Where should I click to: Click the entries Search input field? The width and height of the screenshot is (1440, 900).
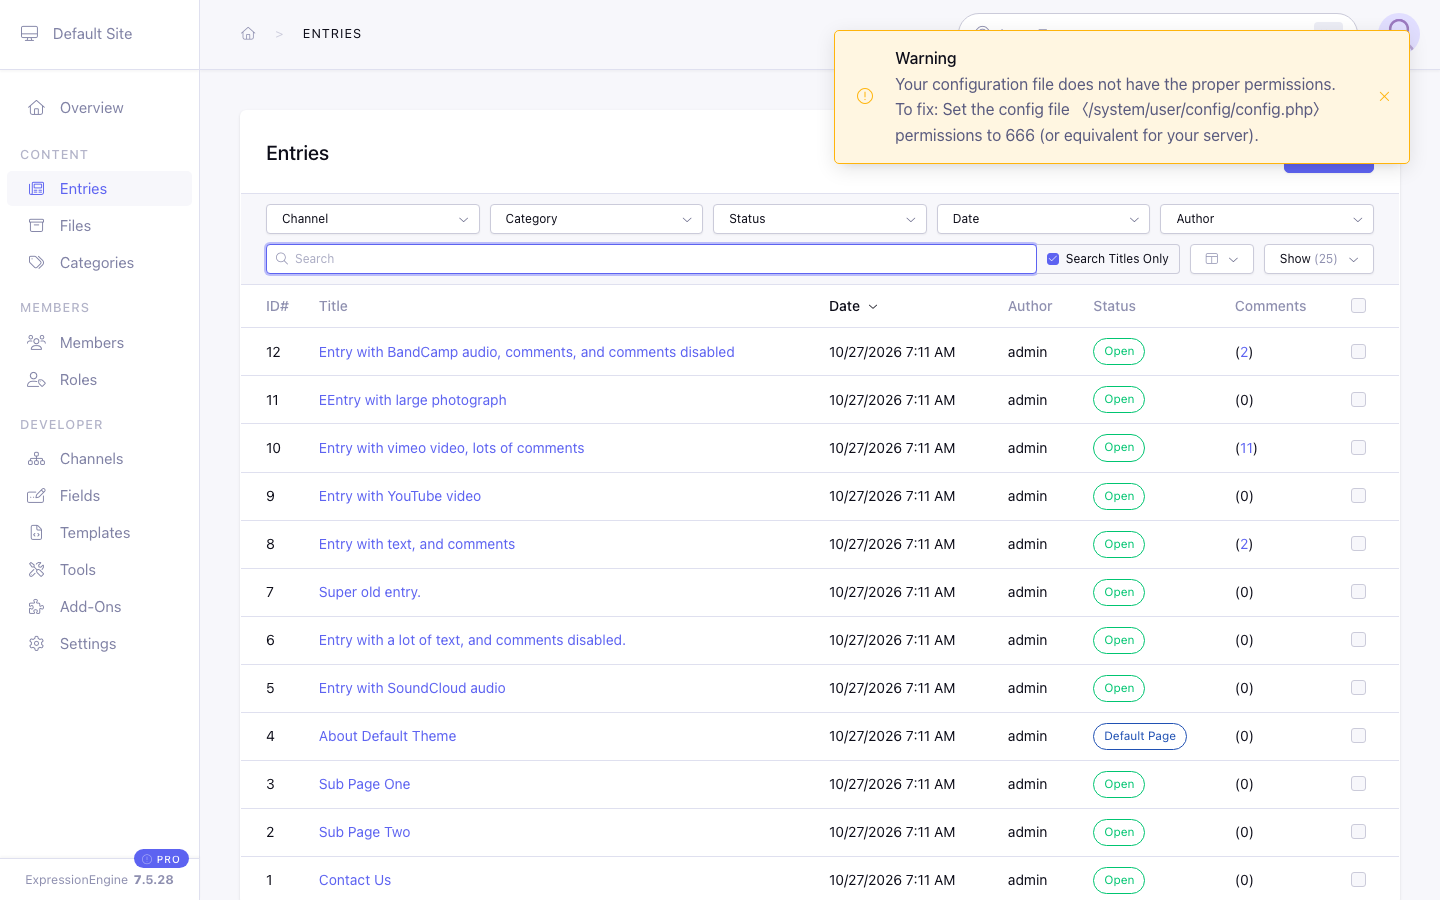tap(651, 259)
